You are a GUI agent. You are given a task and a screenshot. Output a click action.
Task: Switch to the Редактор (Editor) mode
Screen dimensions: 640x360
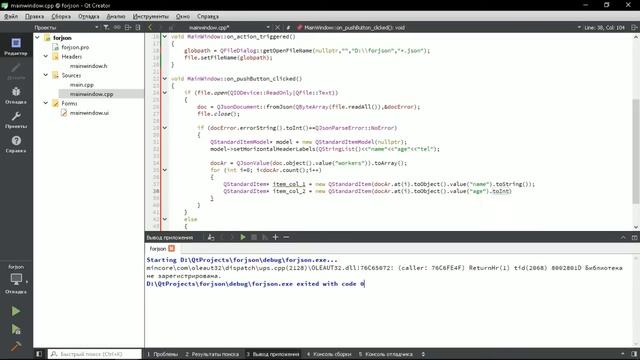point(16,46)
